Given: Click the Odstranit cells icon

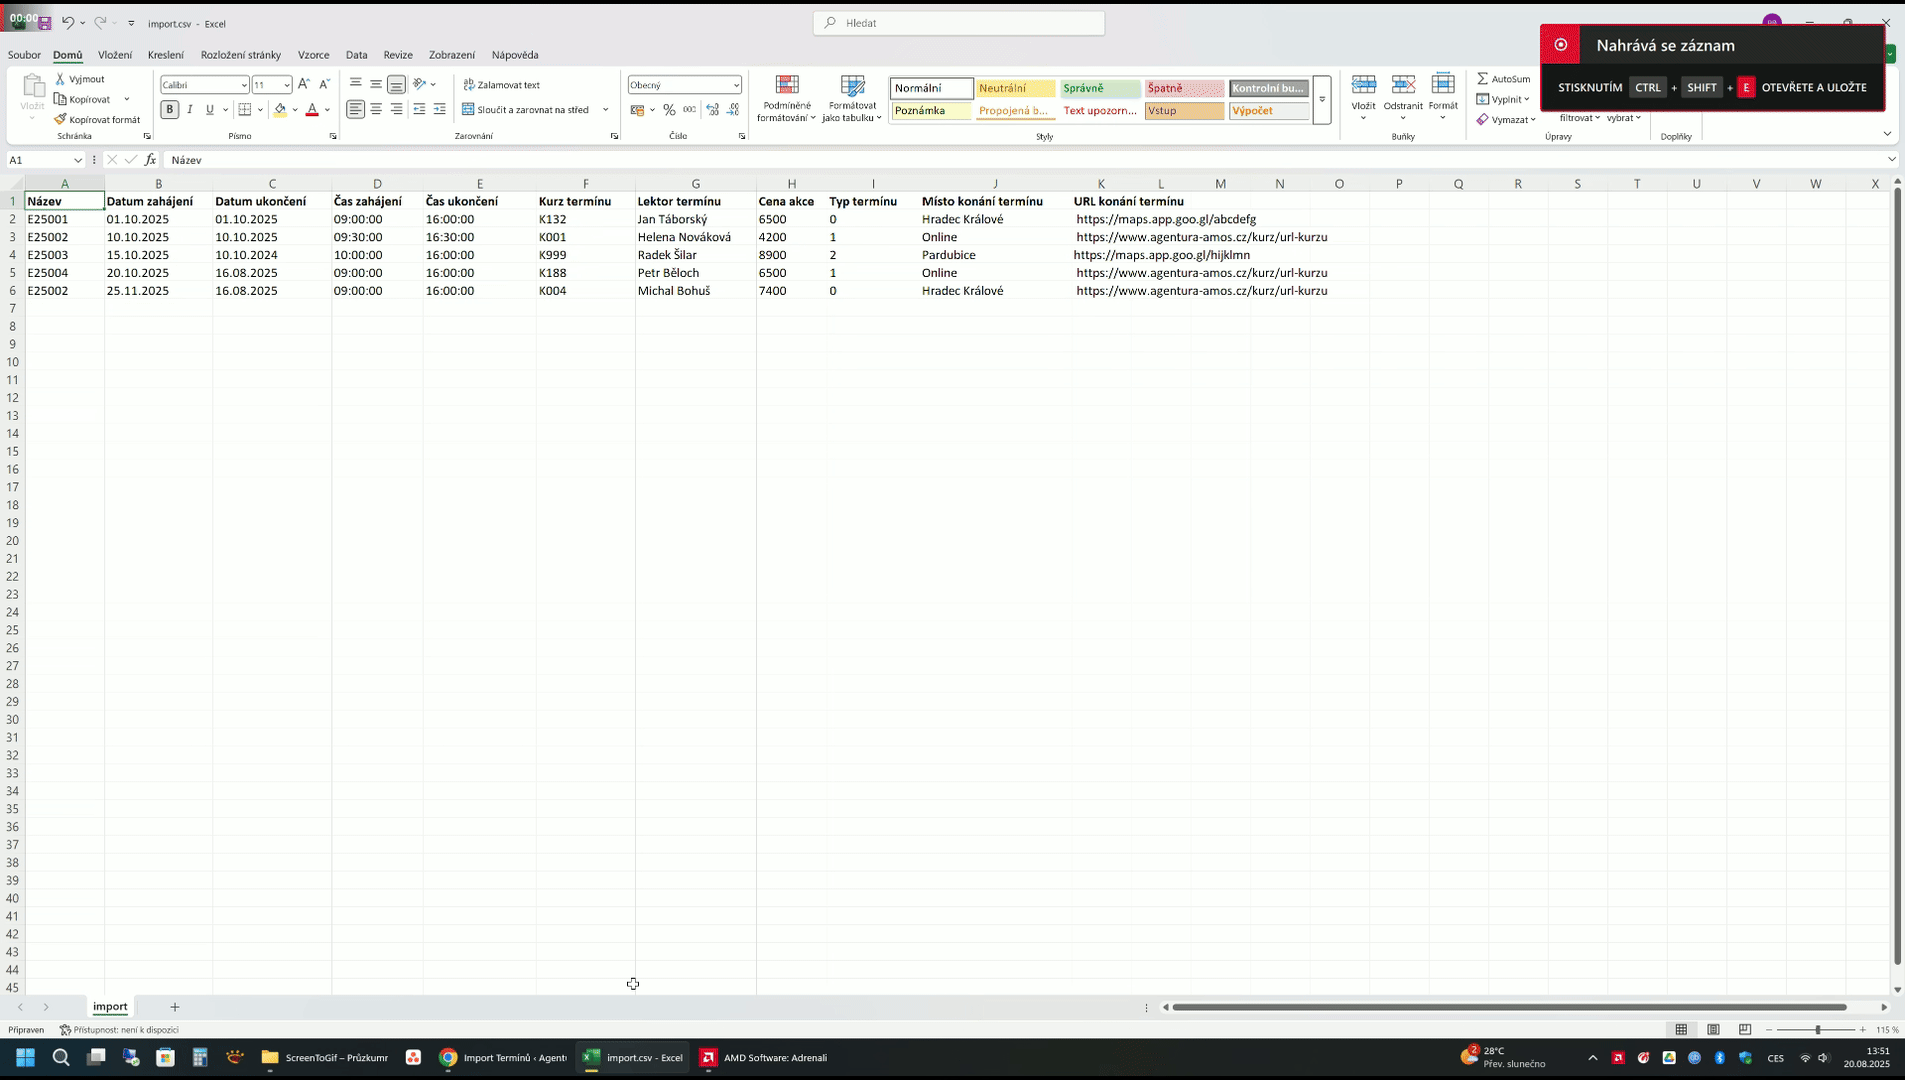Looking at the screenshot, I should coord(1402,92).
